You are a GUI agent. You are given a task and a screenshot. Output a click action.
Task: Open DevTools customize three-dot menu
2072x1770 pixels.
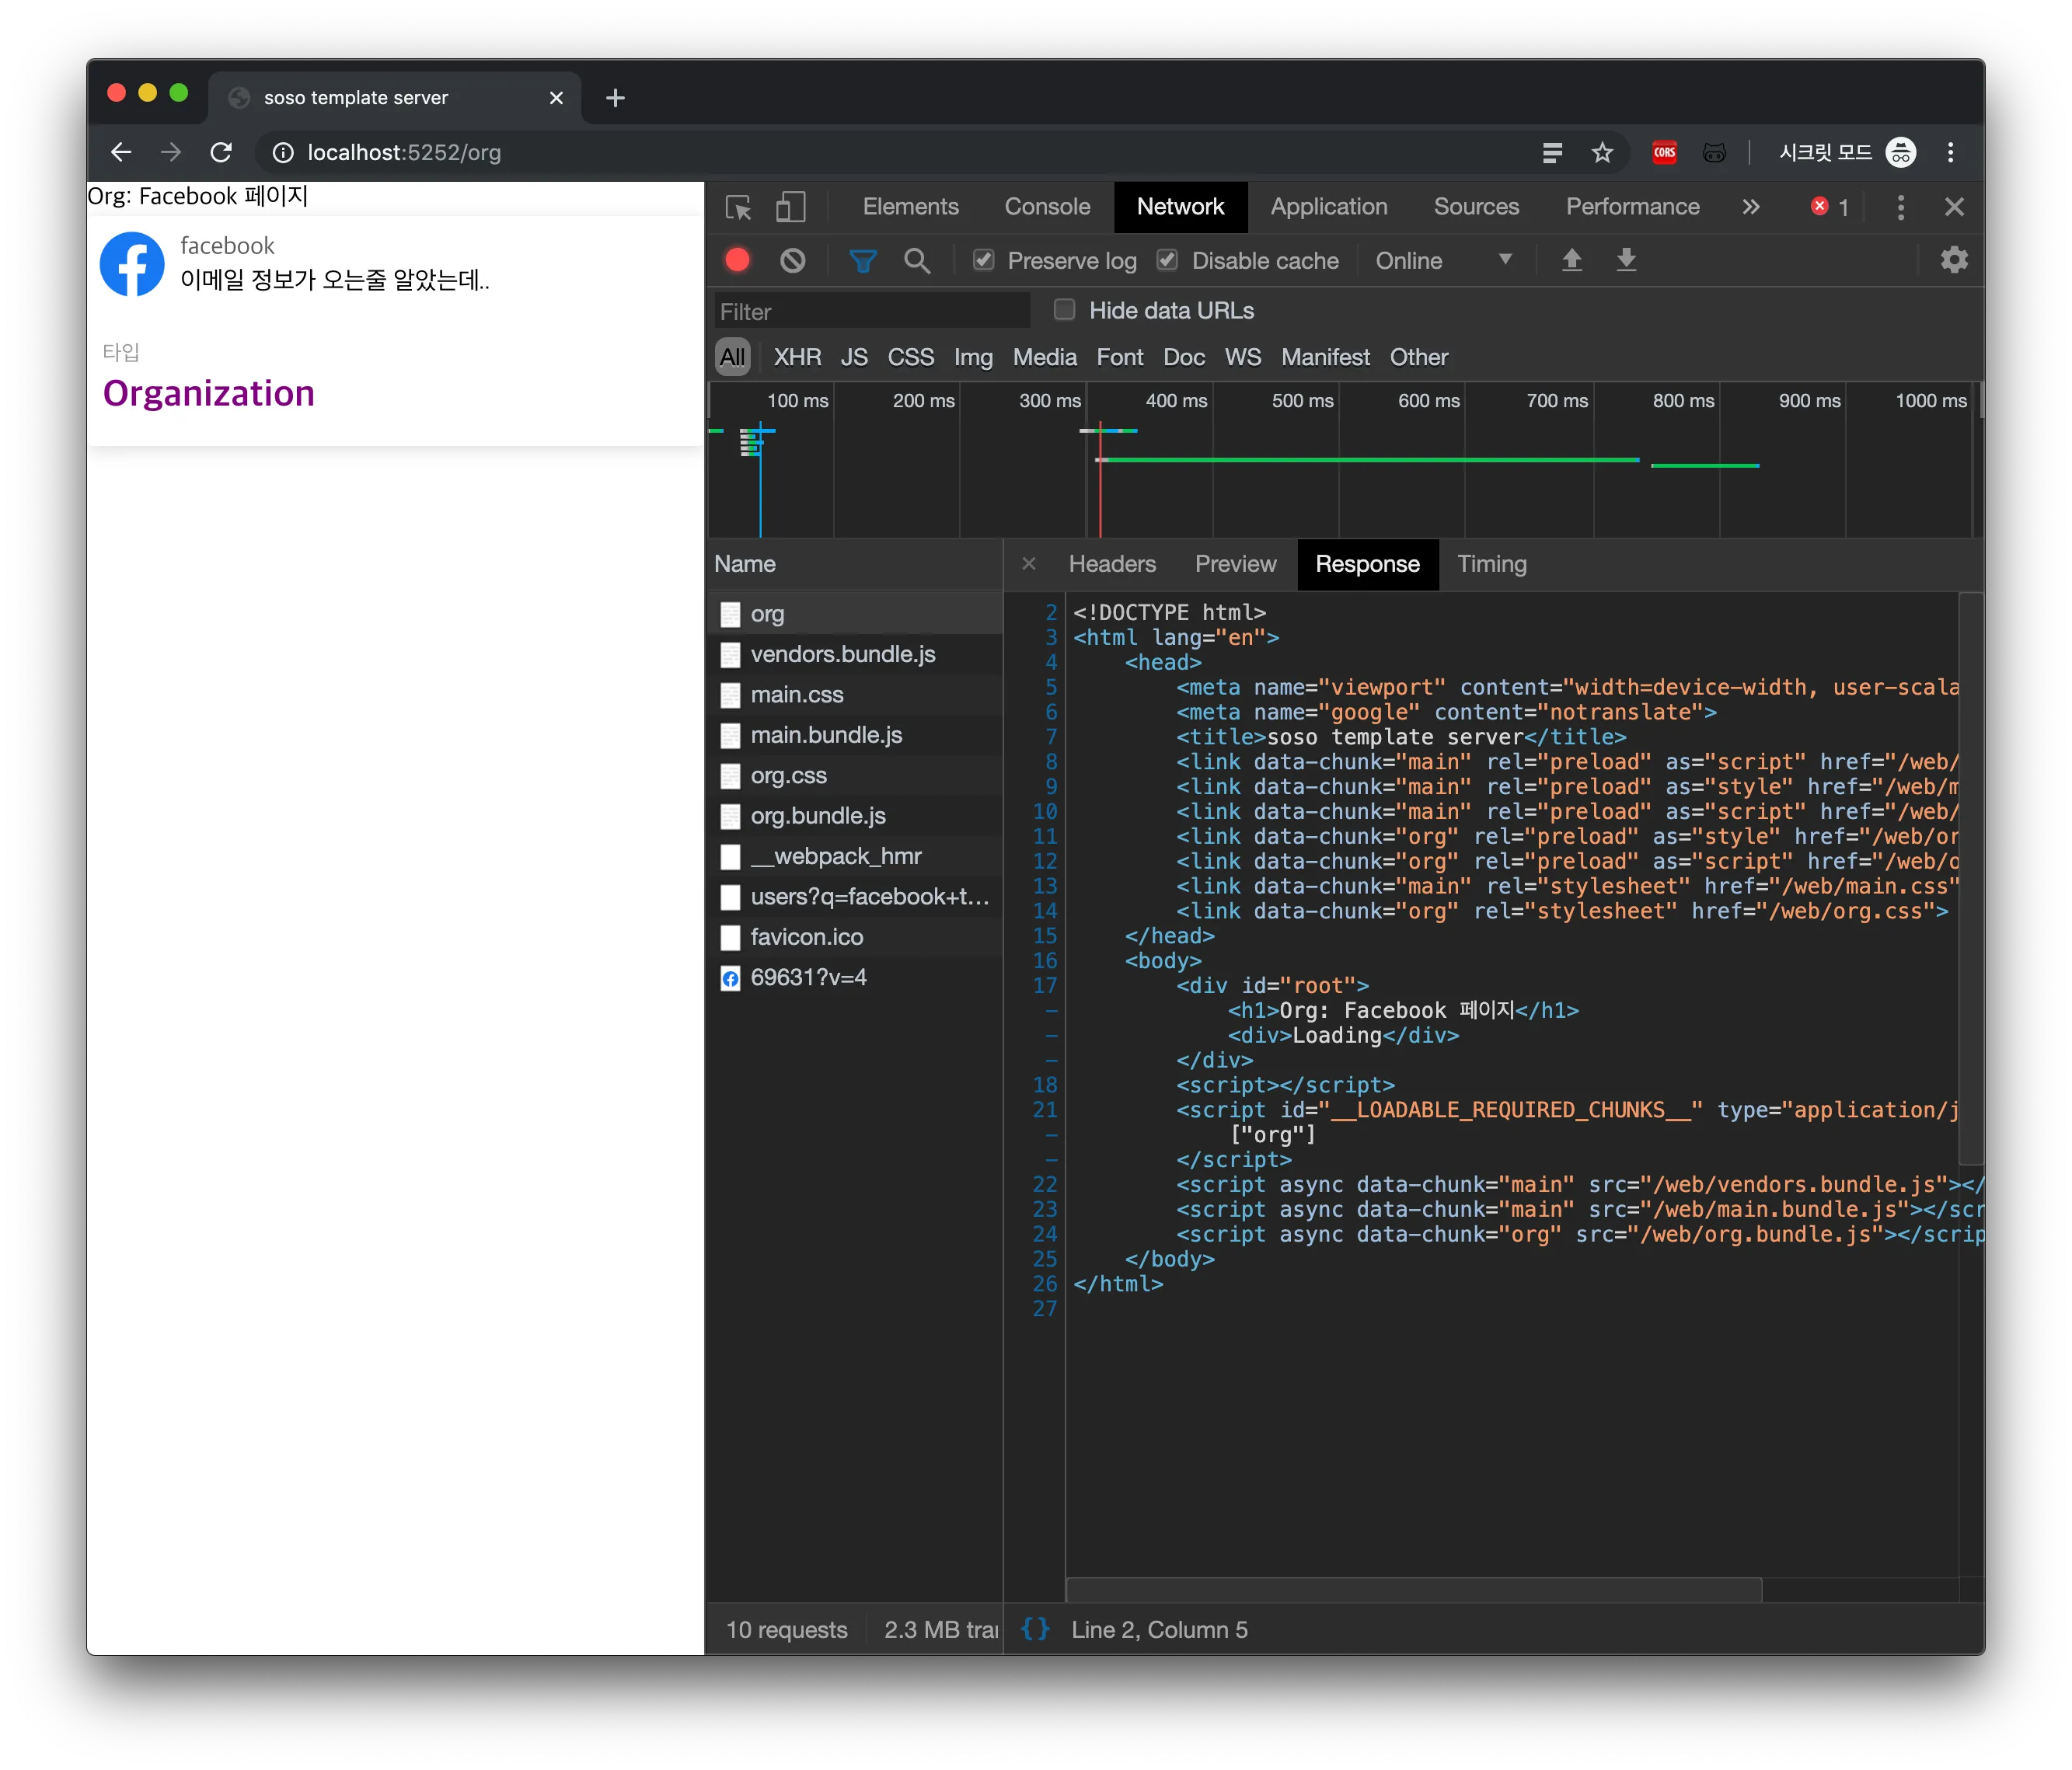point(1901,207)
